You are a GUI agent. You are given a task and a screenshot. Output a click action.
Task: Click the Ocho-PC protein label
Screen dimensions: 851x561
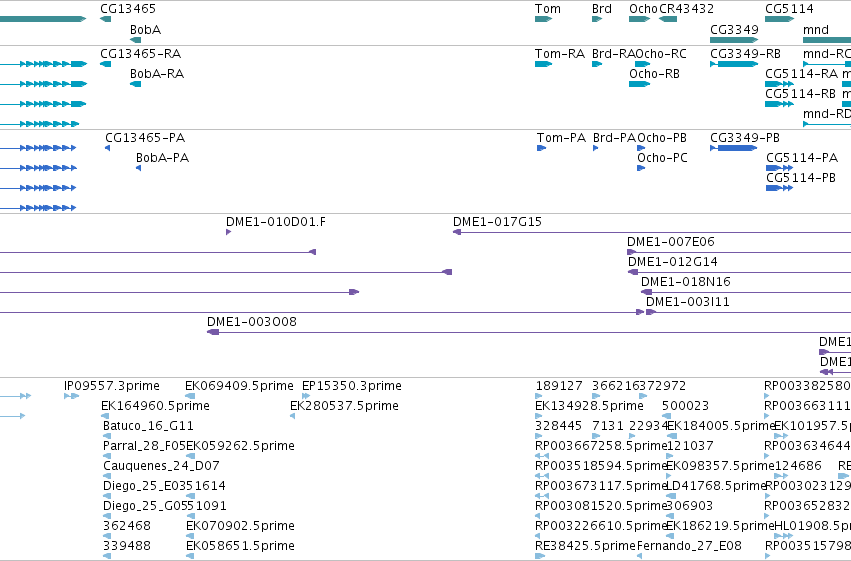click(663, 158)
